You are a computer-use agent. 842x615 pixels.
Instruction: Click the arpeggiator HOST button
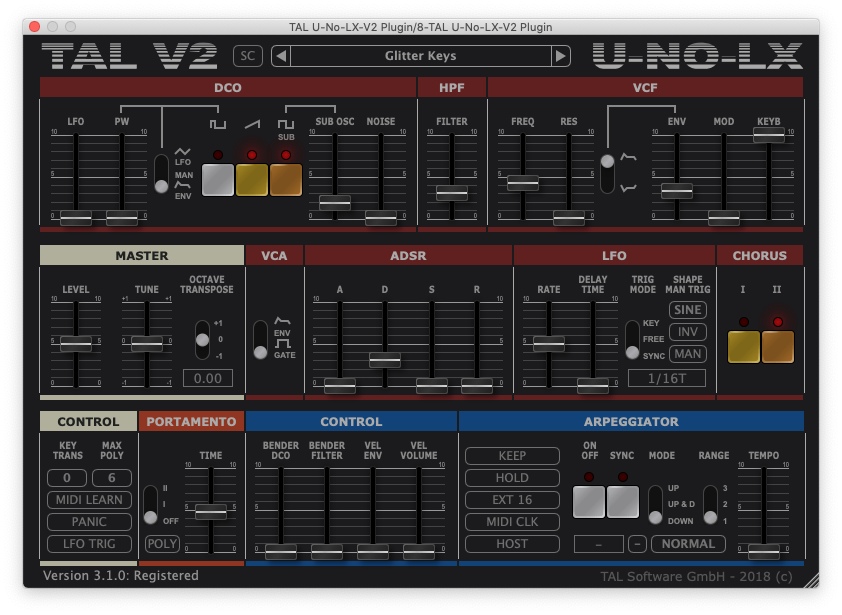(512, 544)
